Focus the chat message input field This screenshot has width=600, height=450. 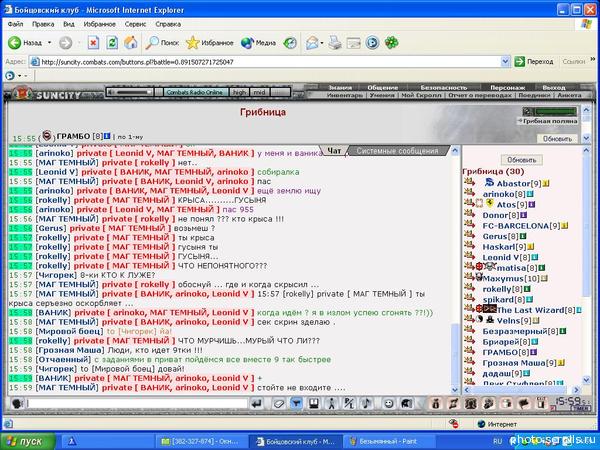point(137,403)
